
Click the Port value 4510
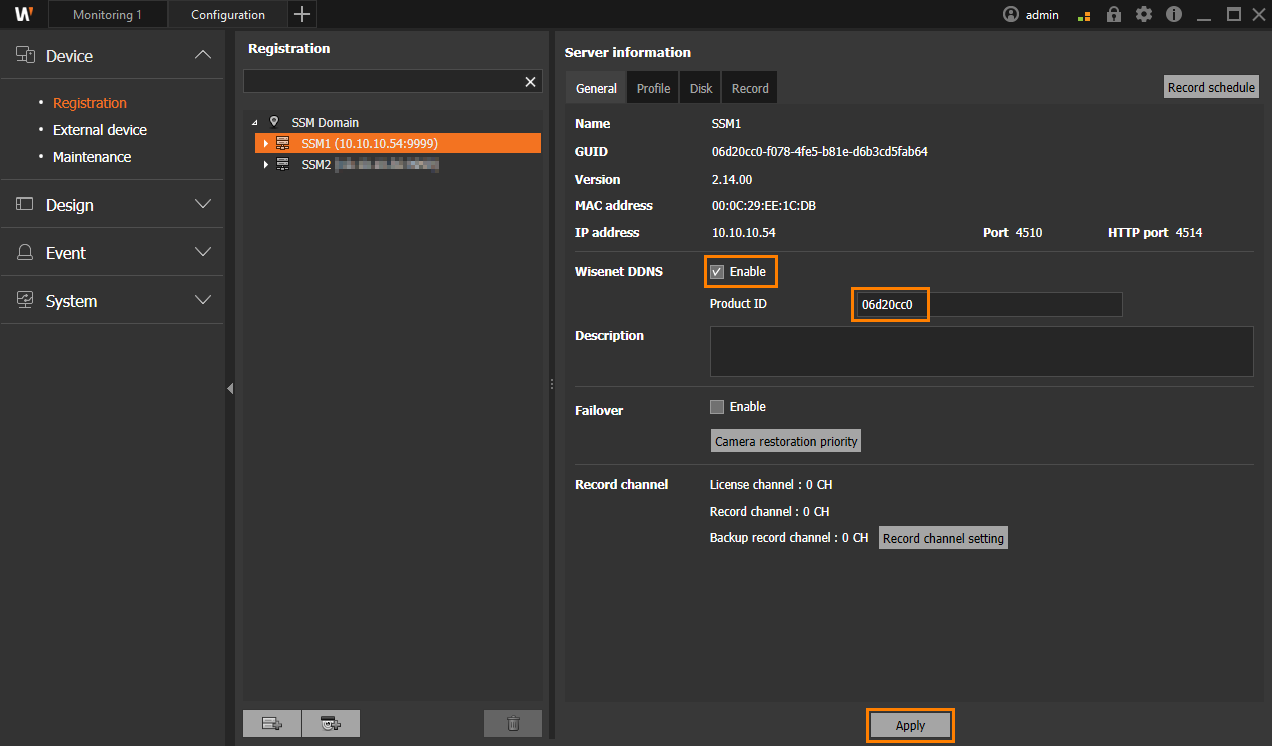point(1029,233)
